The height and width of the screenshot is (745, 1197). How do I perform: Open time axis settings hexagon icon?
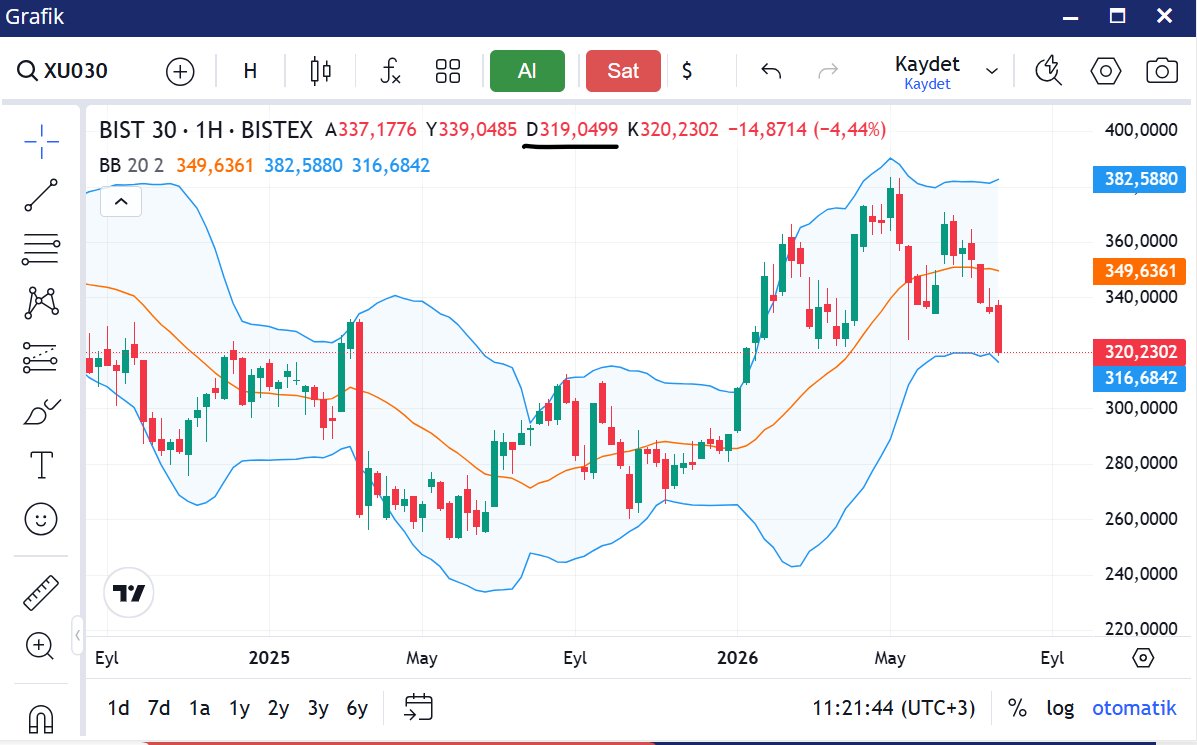1143,657
